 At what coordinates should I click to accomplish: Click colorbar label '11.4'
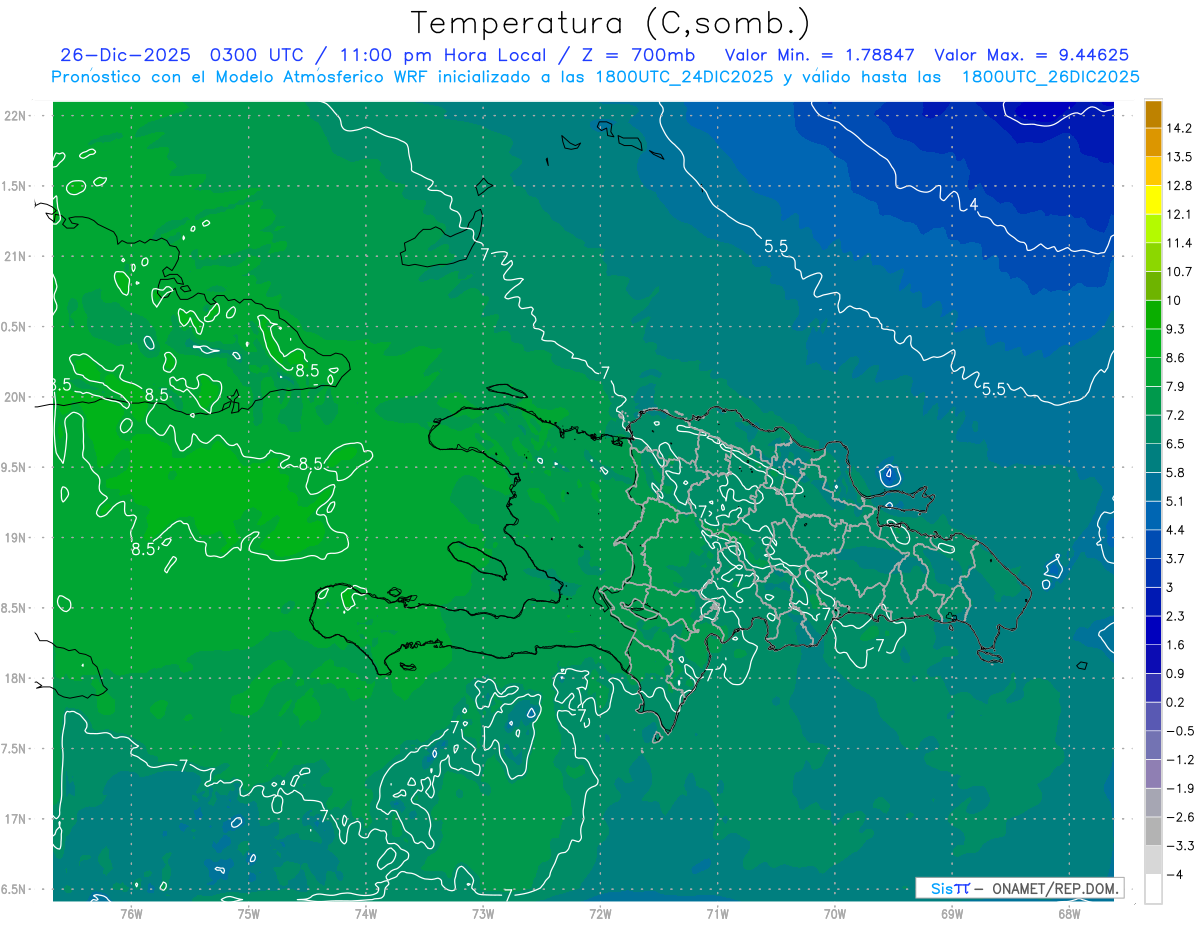point(1181,243)
